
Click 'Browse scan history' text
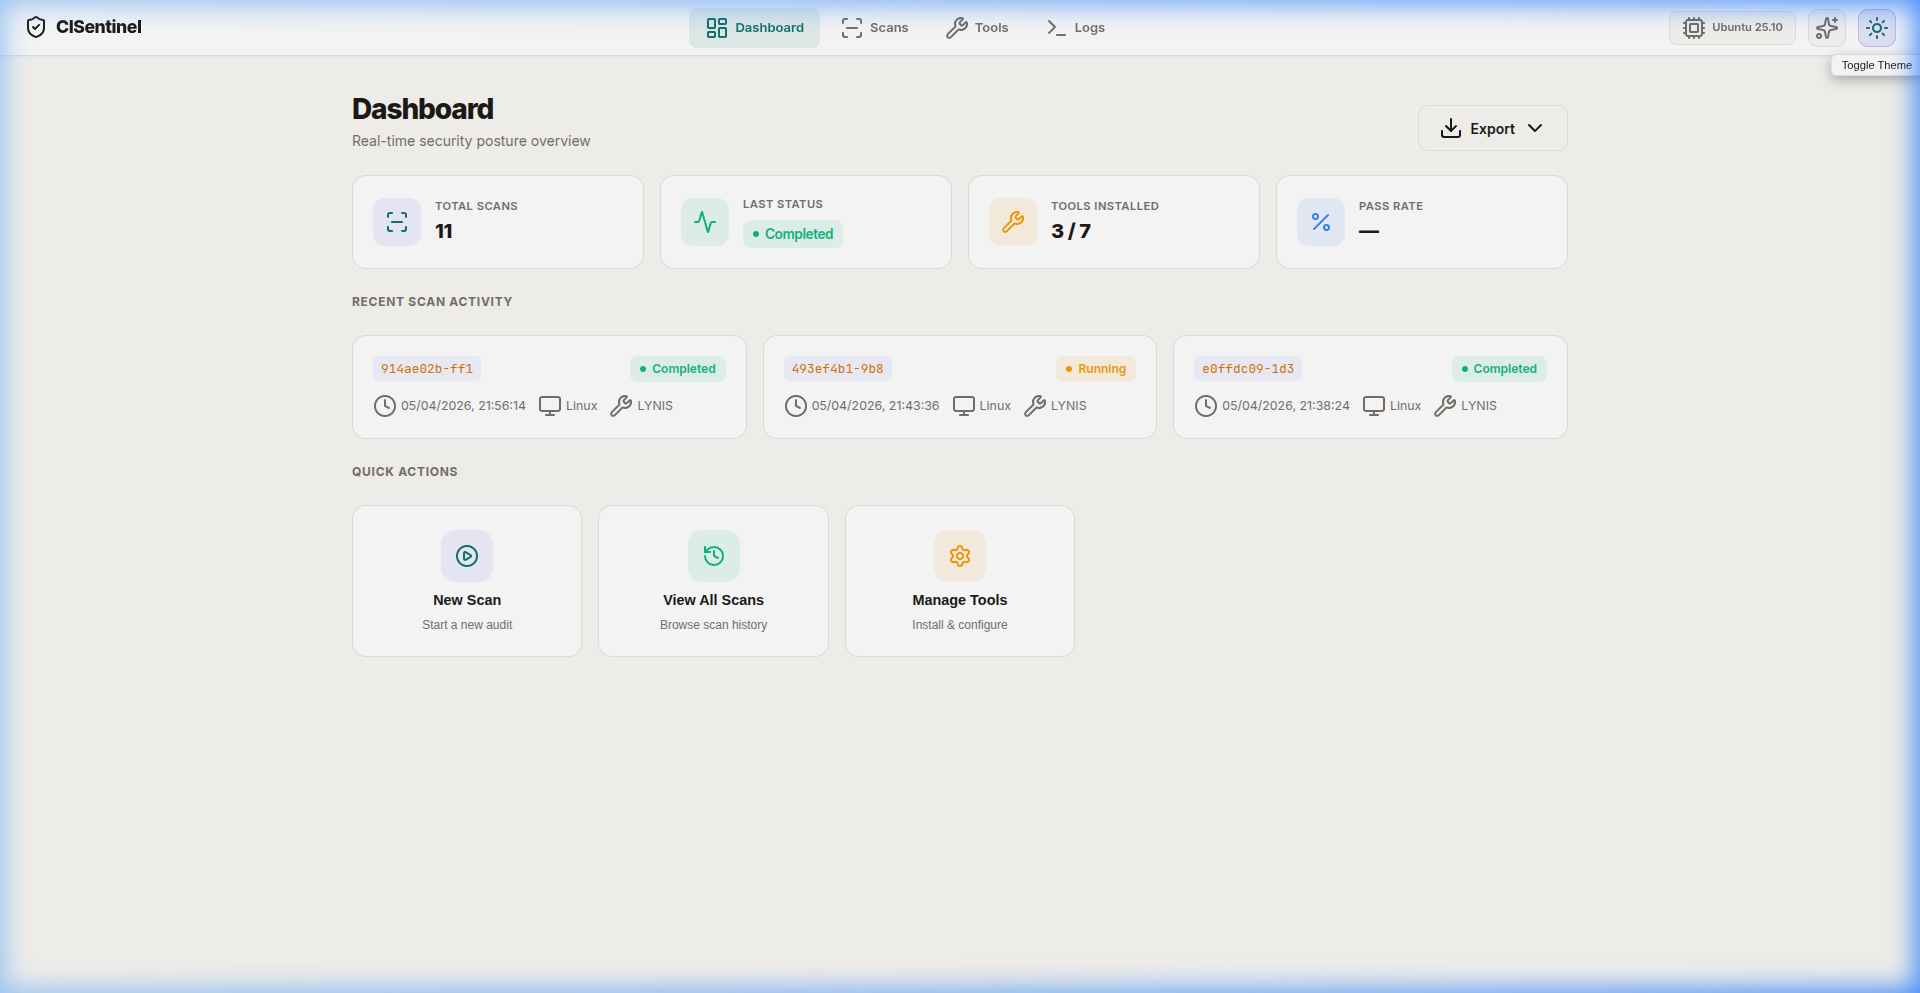tap(714, 625)
